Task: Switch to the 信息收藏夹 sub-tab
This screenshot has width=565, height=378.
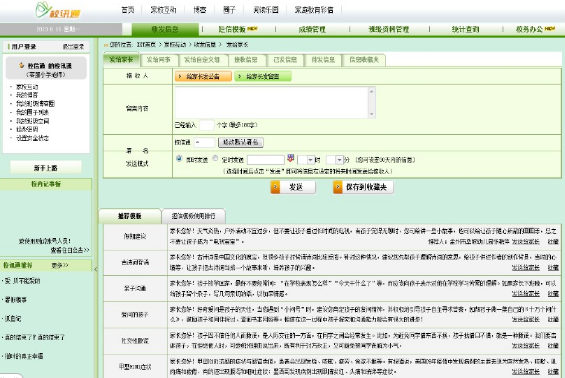Action: click(364, 60)
